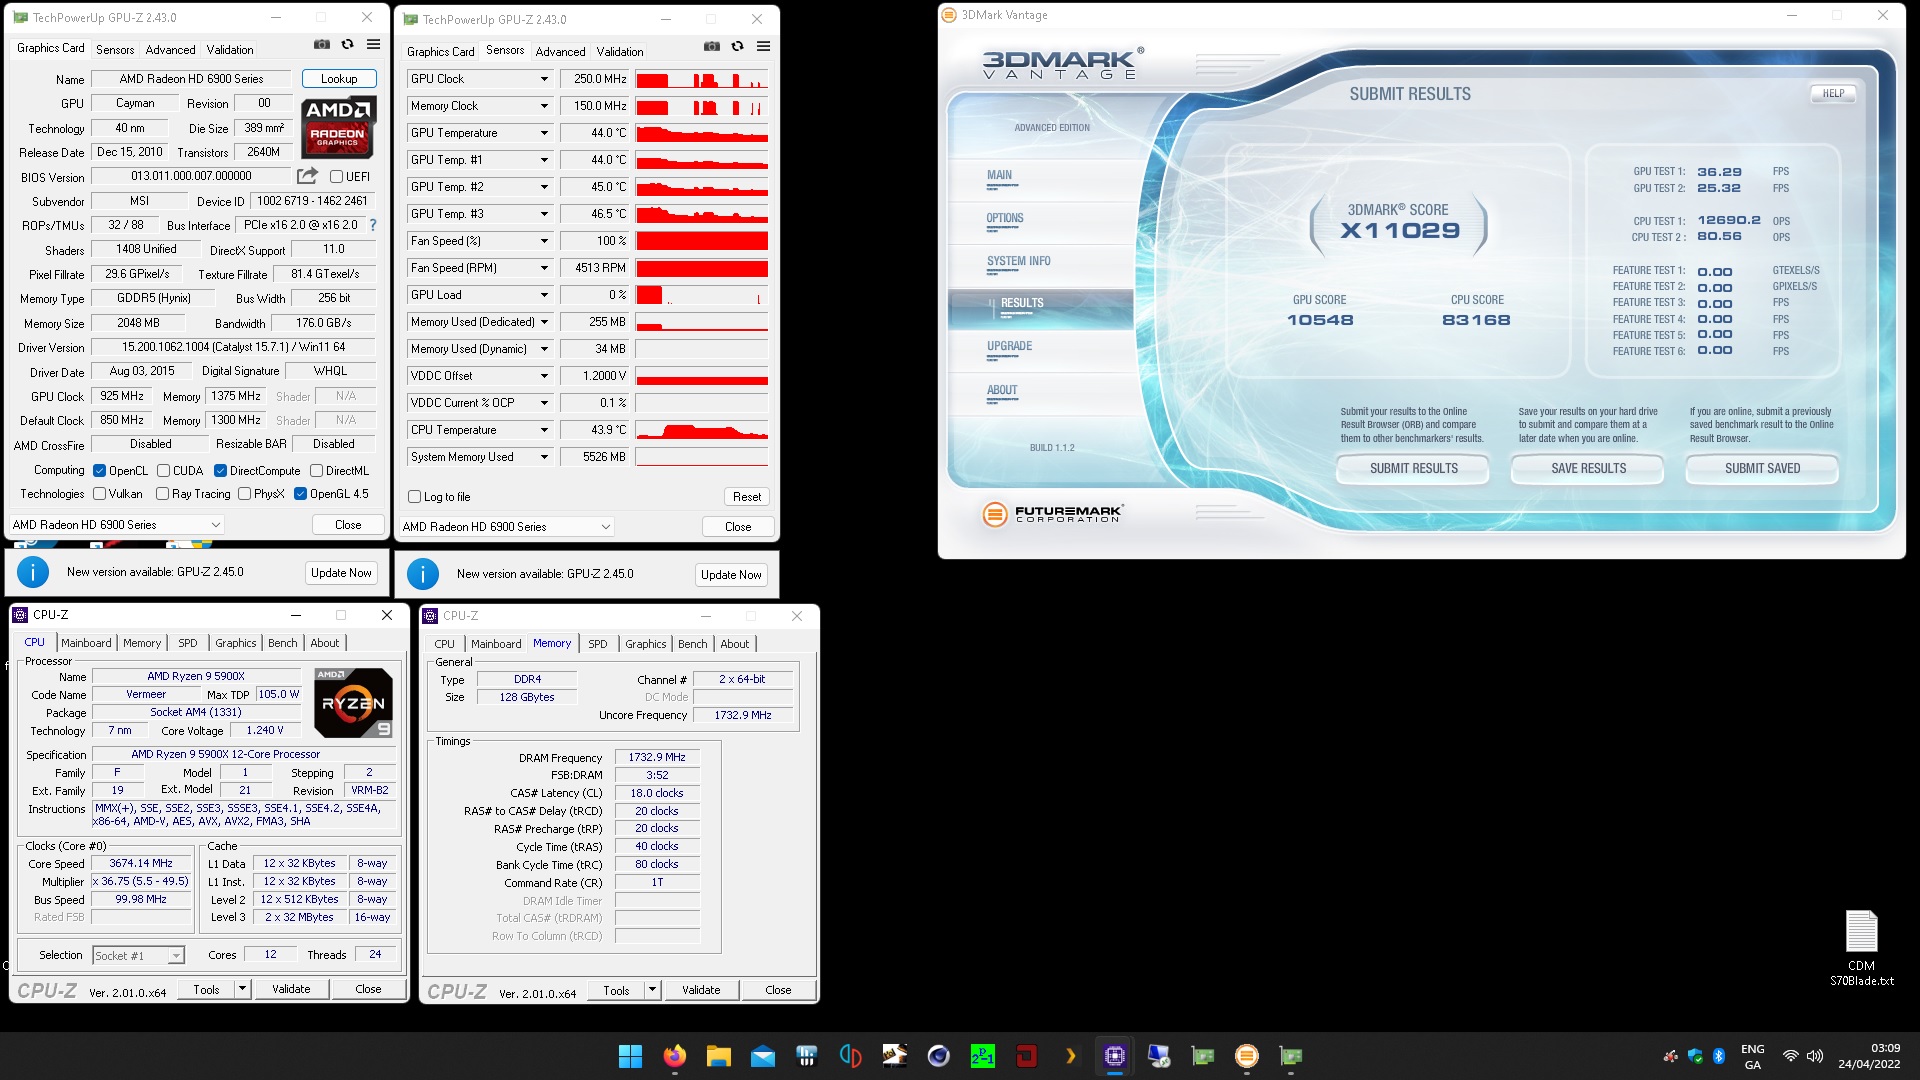1920x1080 pixels.
Task: Click CPU Temperature sensor graph
Action: pos(702,430)
